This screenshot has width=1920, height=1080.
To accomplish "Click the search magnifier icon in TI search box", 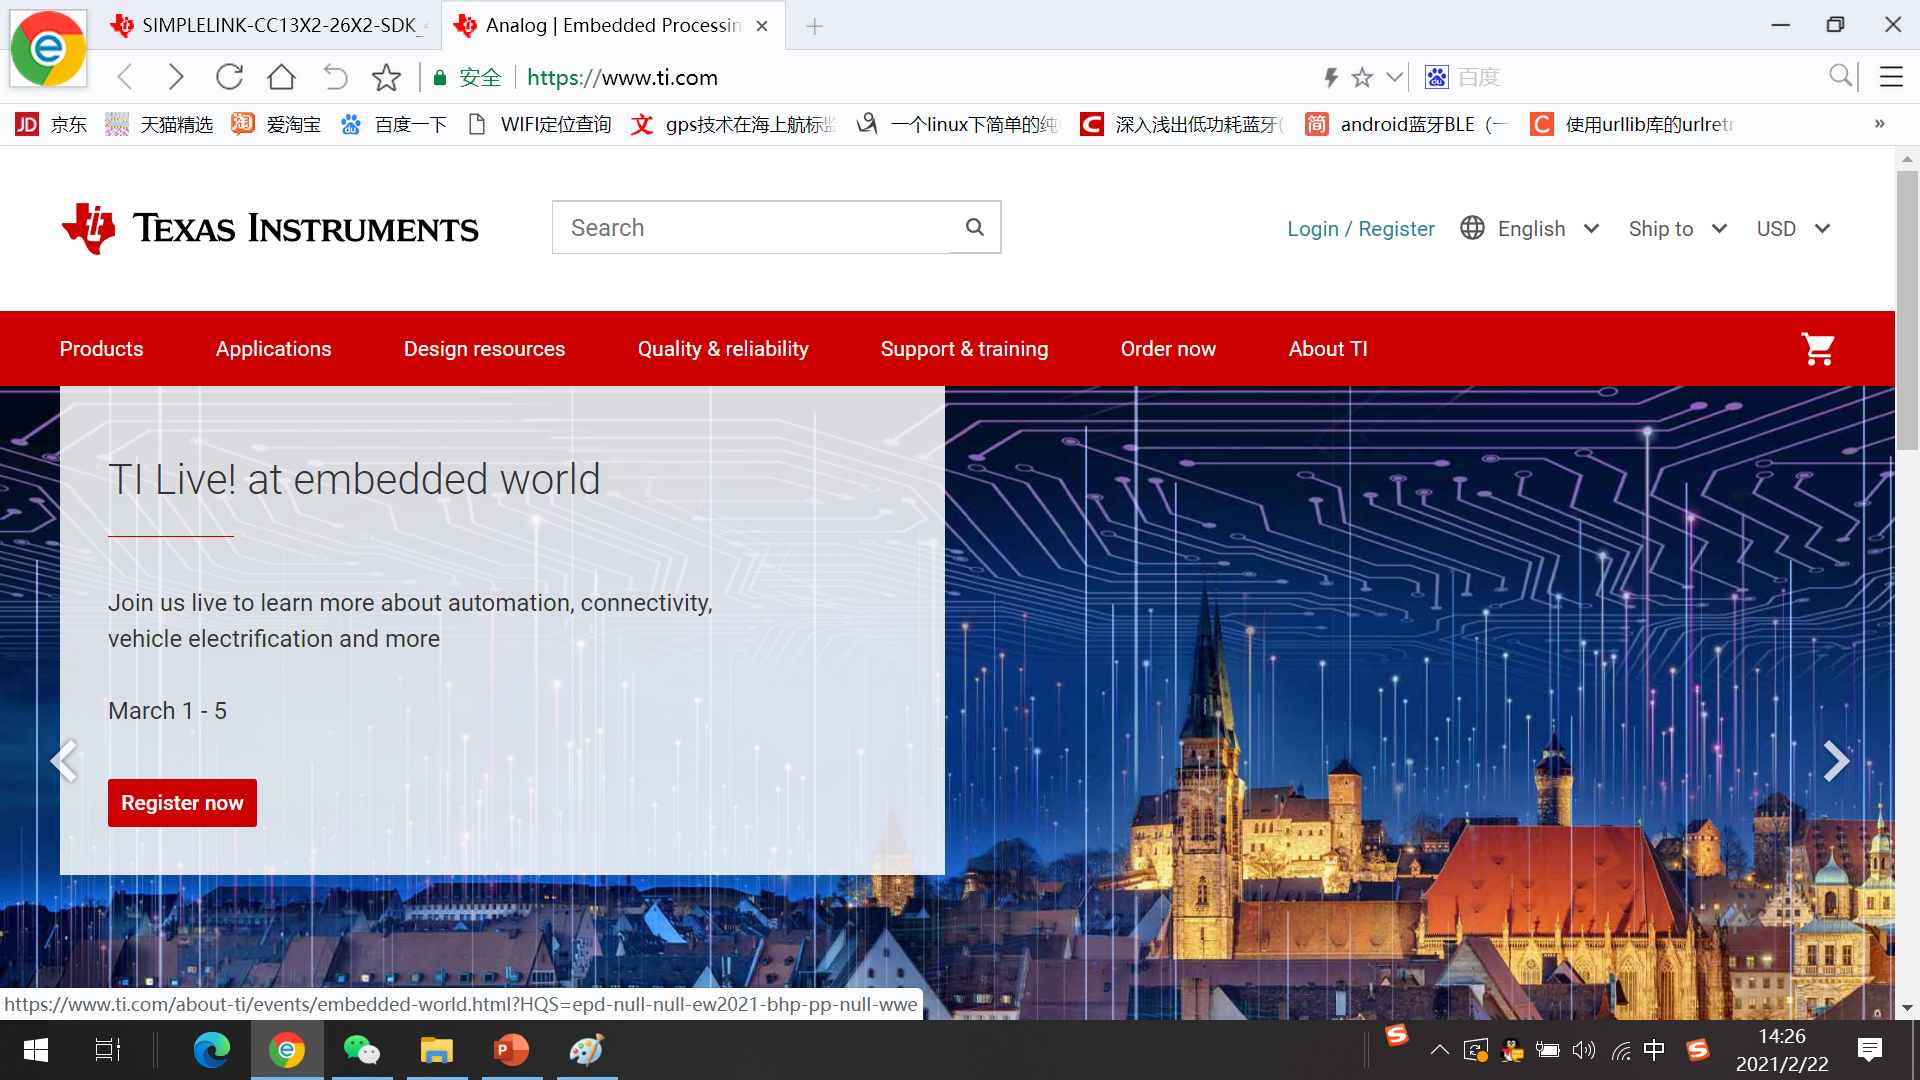I will 975,228.
